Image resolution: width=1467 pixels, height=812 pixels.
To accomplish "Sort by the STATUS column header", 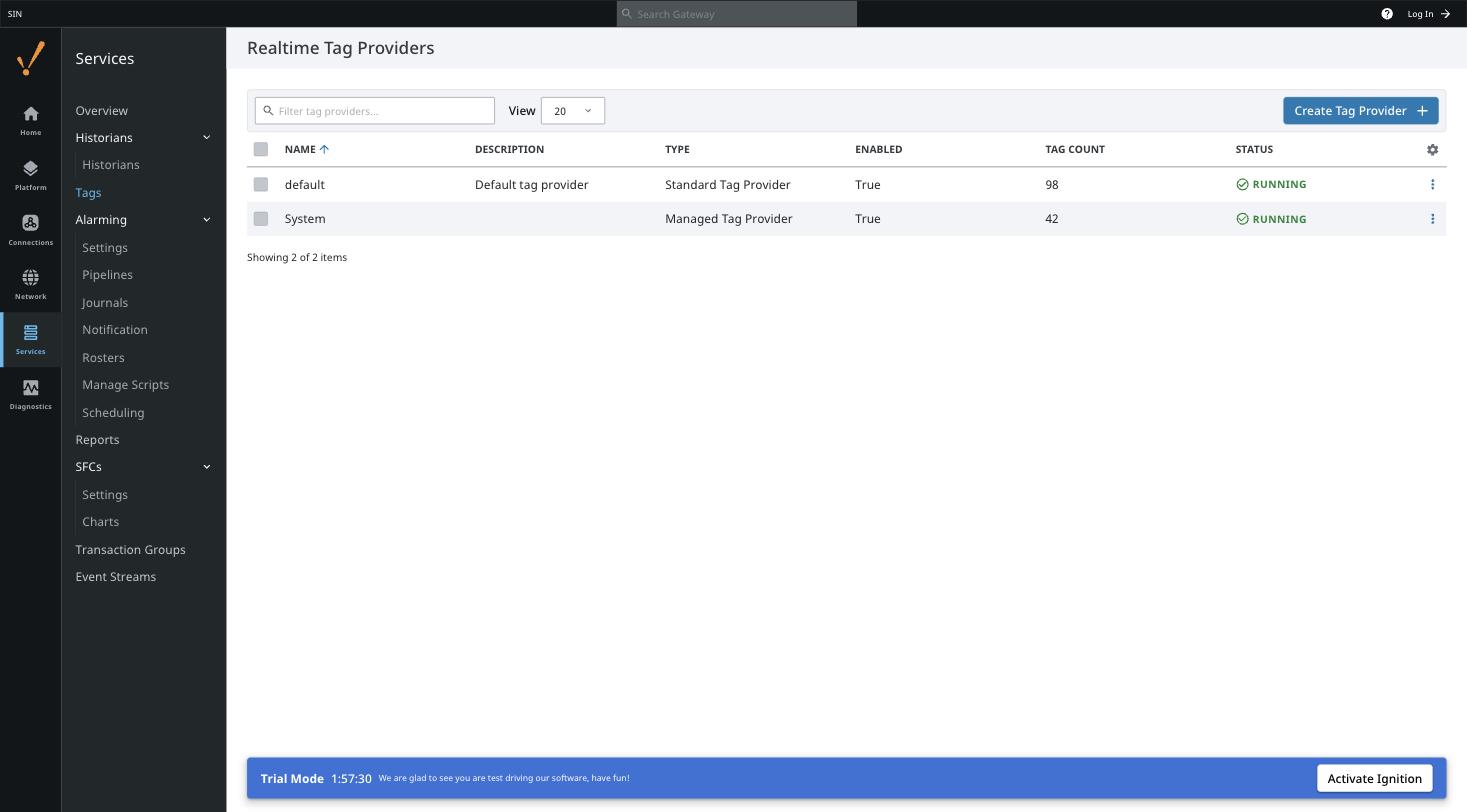I will tap(1254, 149).
